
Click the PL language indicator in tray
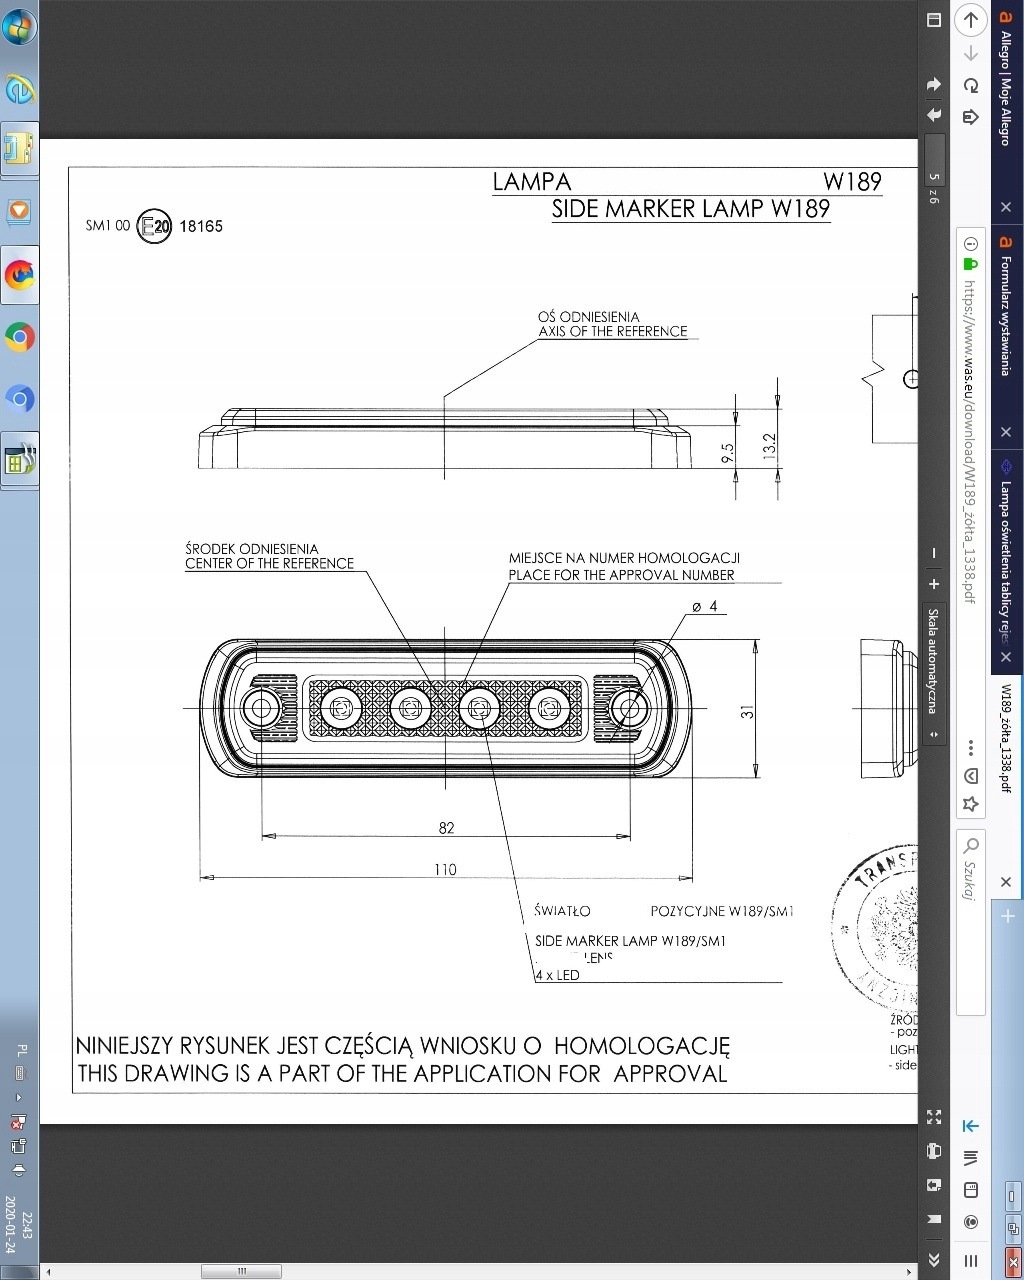coord(22,1050)
